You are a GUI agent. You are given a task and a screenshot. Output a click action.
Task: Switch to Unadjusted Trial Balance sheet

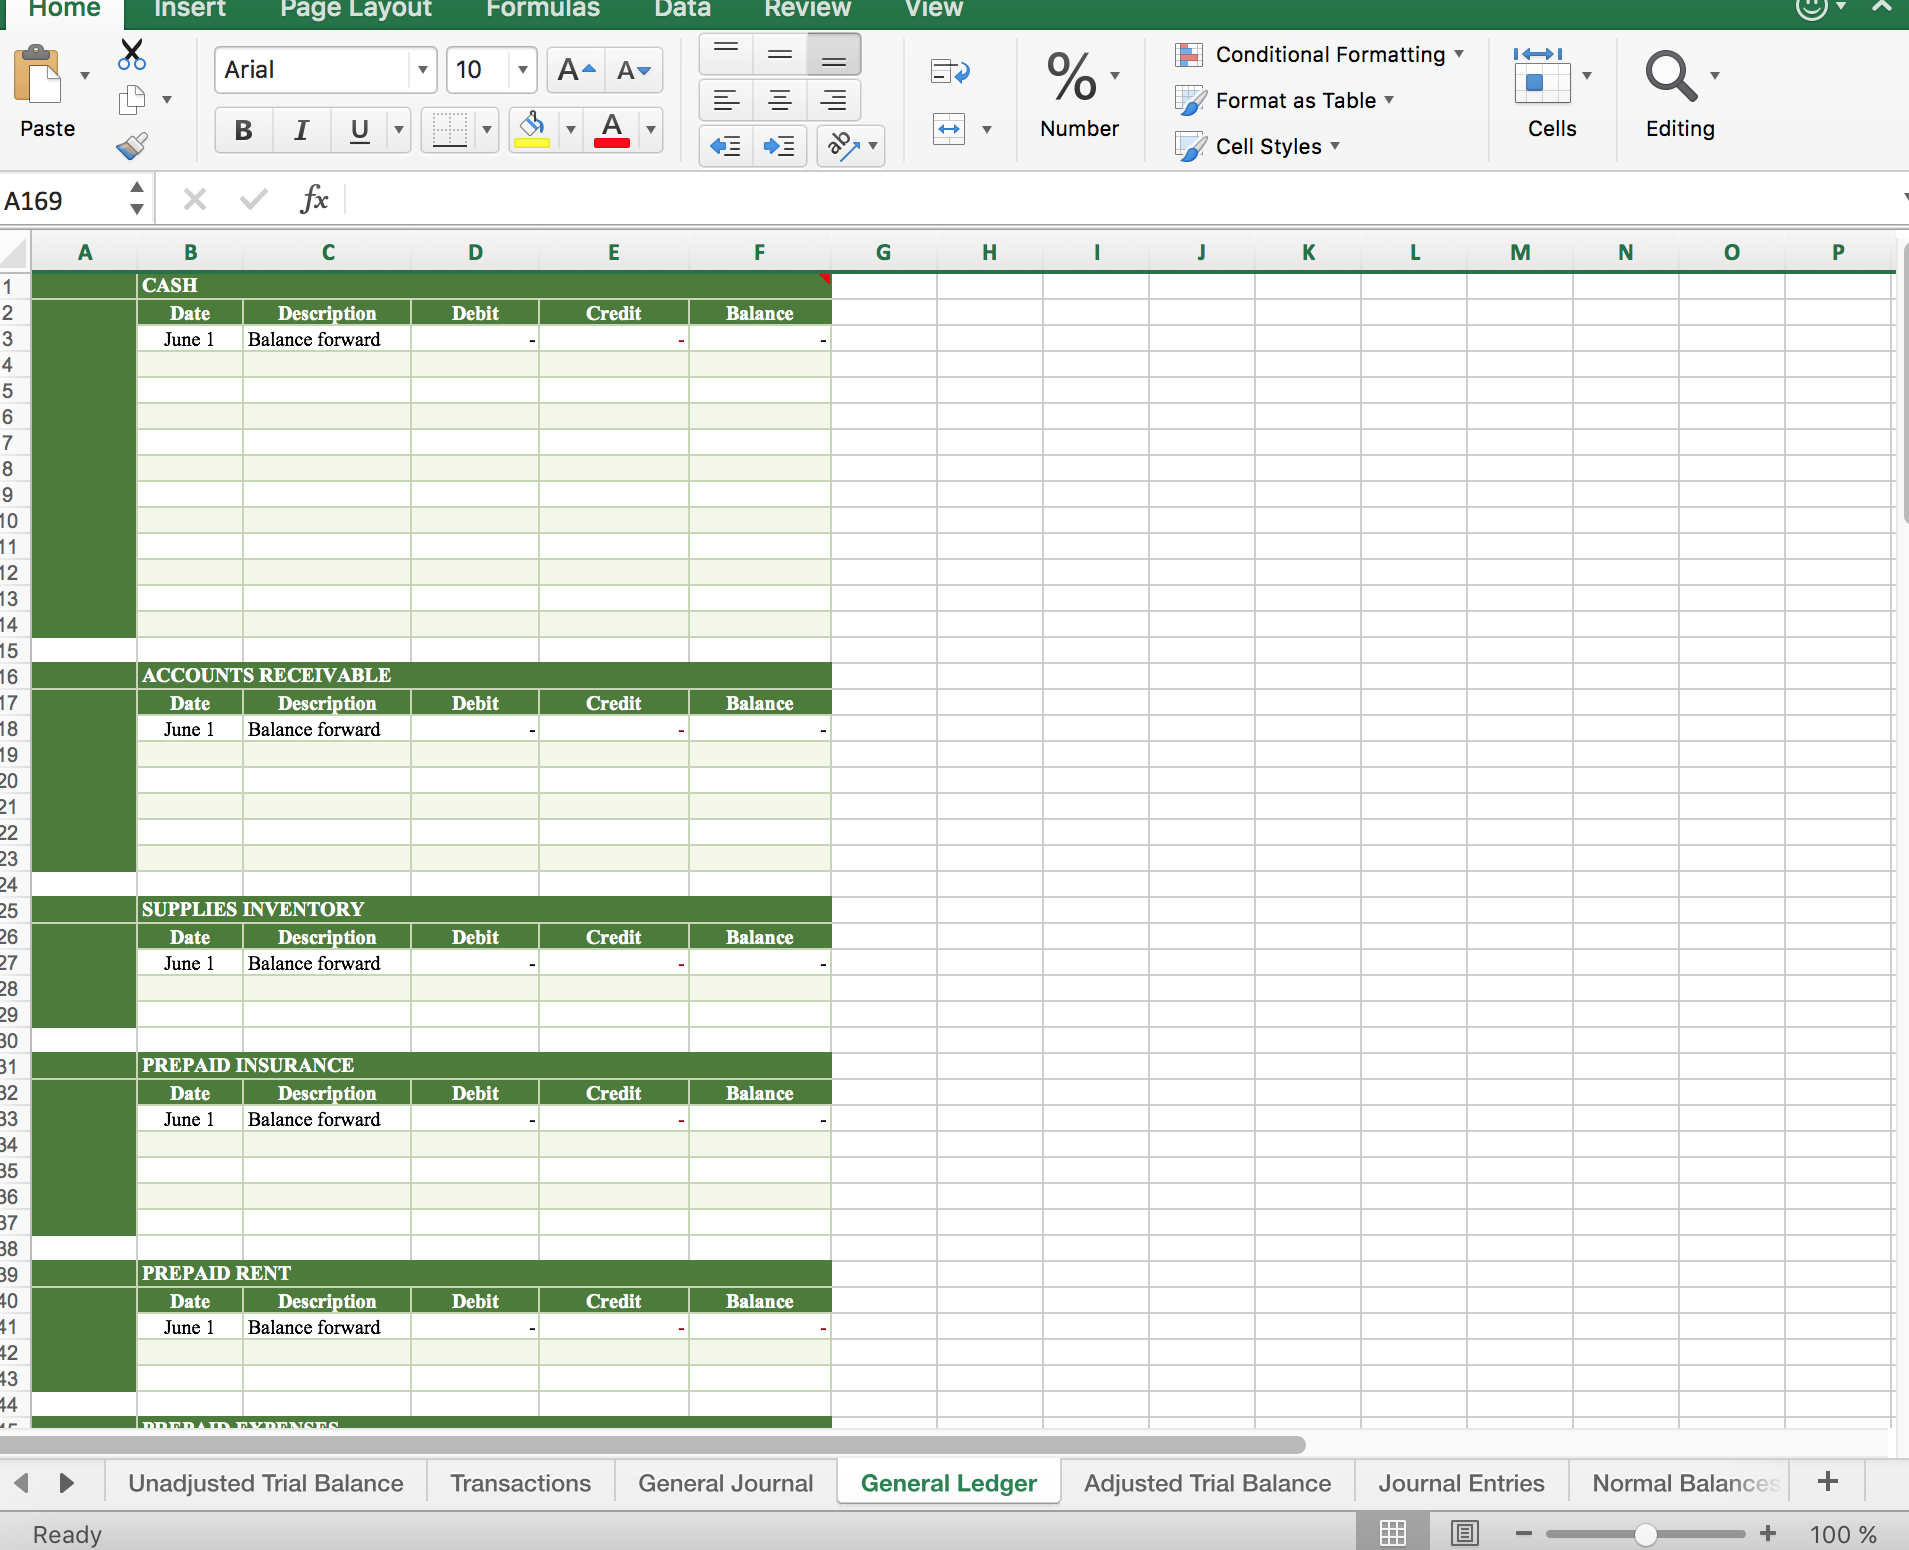(x=266, y=1482)
